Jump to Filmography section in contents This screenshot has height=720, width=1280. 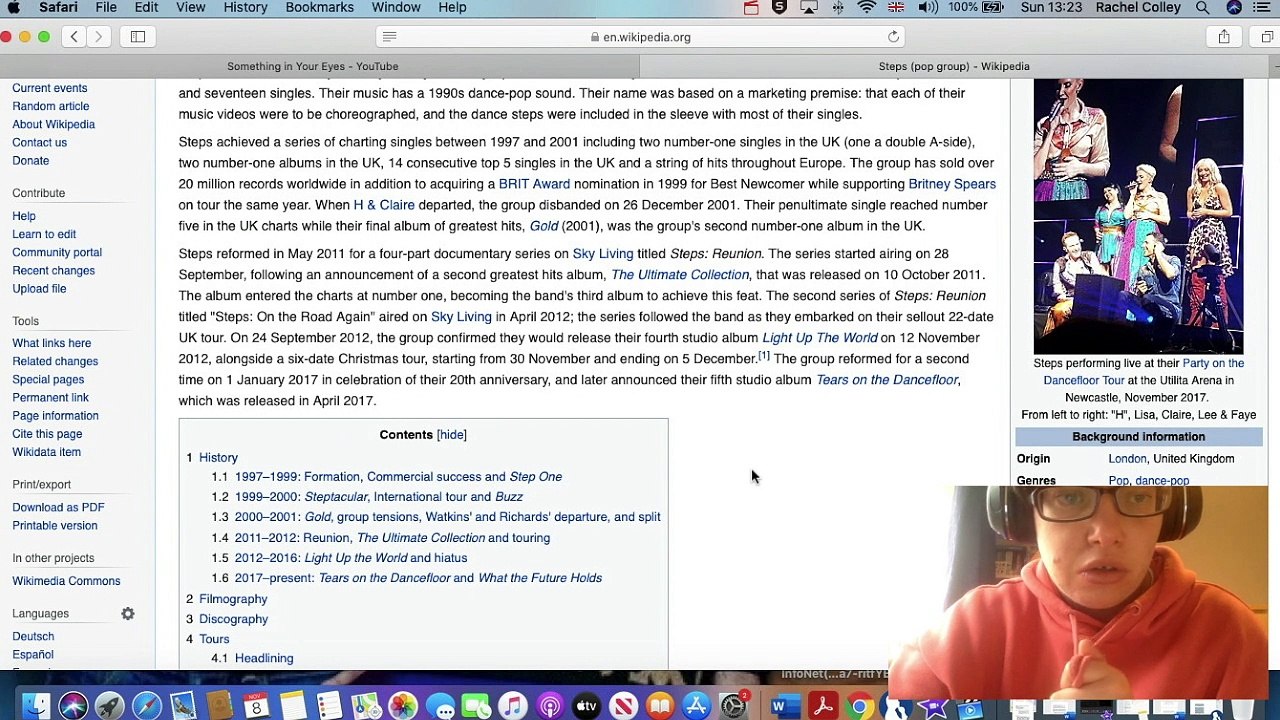click(233, 599)
